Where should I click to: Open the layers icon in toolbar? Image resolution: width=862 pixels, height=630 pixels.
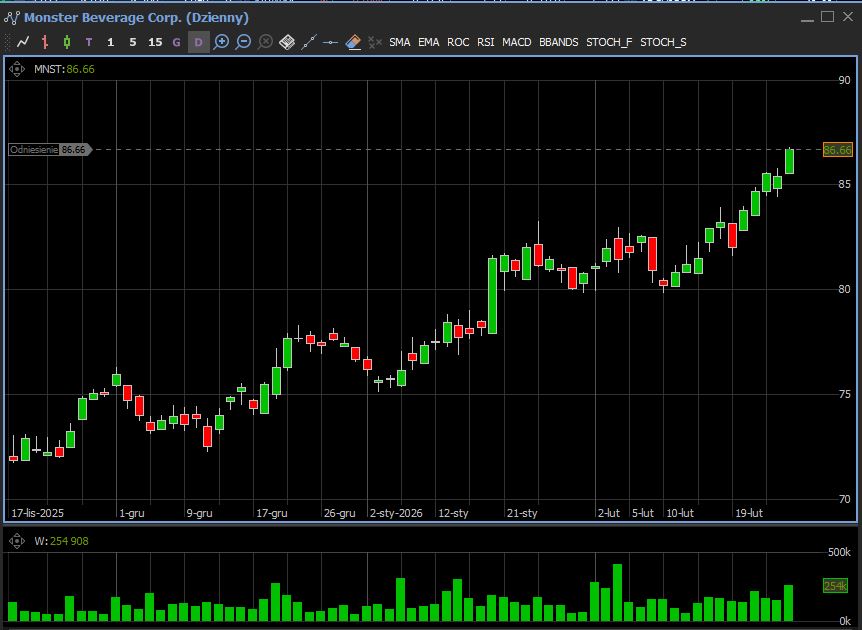point(287,42)
